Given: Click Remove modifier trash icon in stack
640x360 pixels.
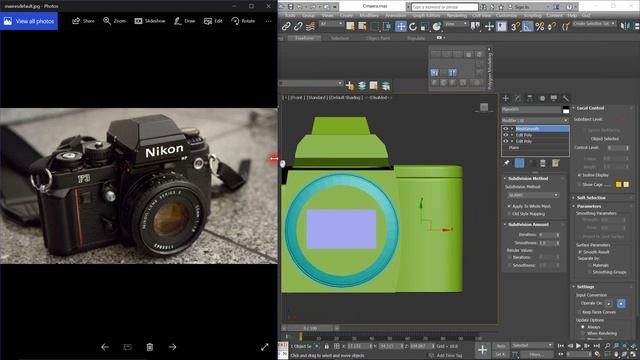Looking at the screenshot, I should click(x=543, y=163).
